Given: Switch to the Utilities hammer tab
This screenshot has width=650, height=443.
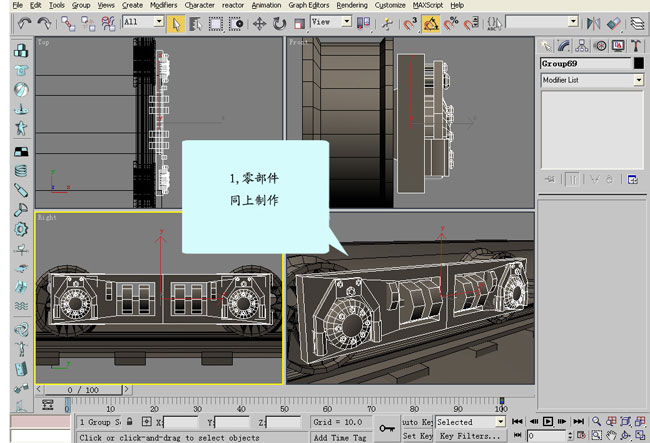Looking at the screenshot, I should coord(635,46).
